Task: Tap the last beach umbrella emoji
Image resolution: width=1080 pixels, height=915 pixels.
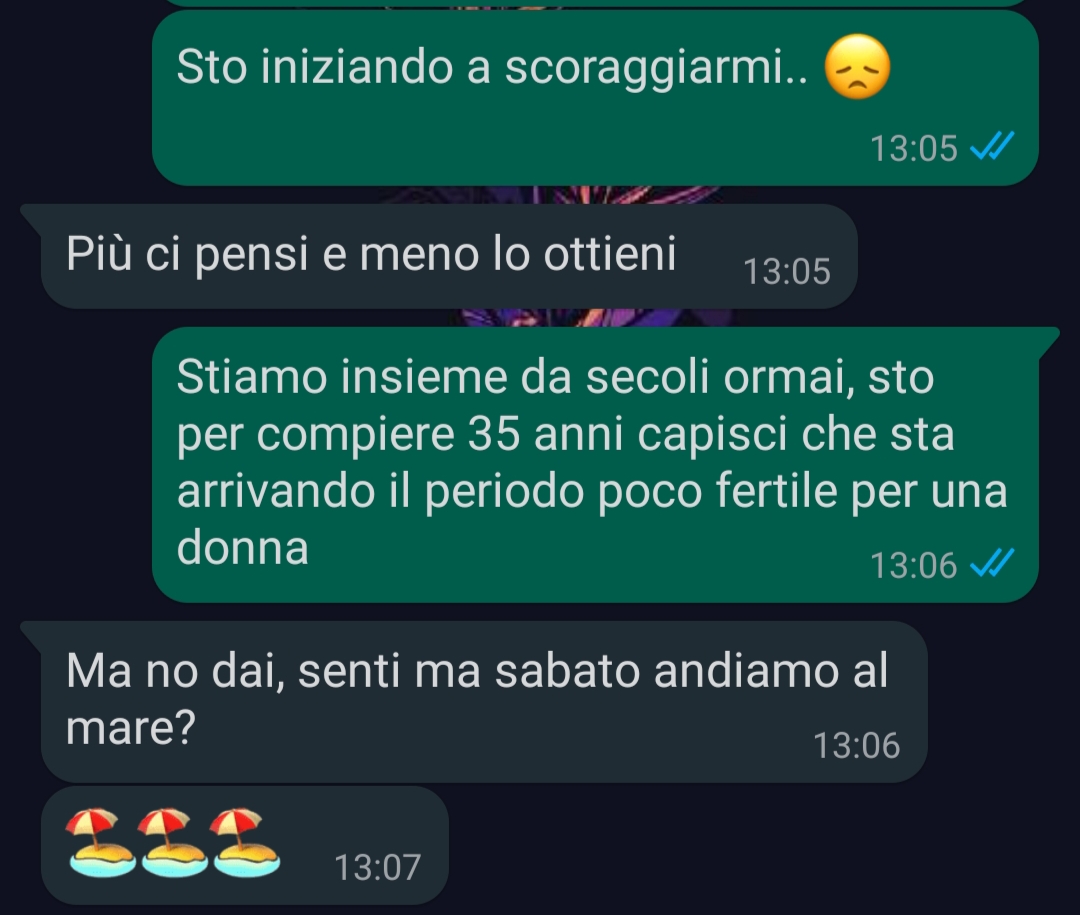Action: pos(245,842)
